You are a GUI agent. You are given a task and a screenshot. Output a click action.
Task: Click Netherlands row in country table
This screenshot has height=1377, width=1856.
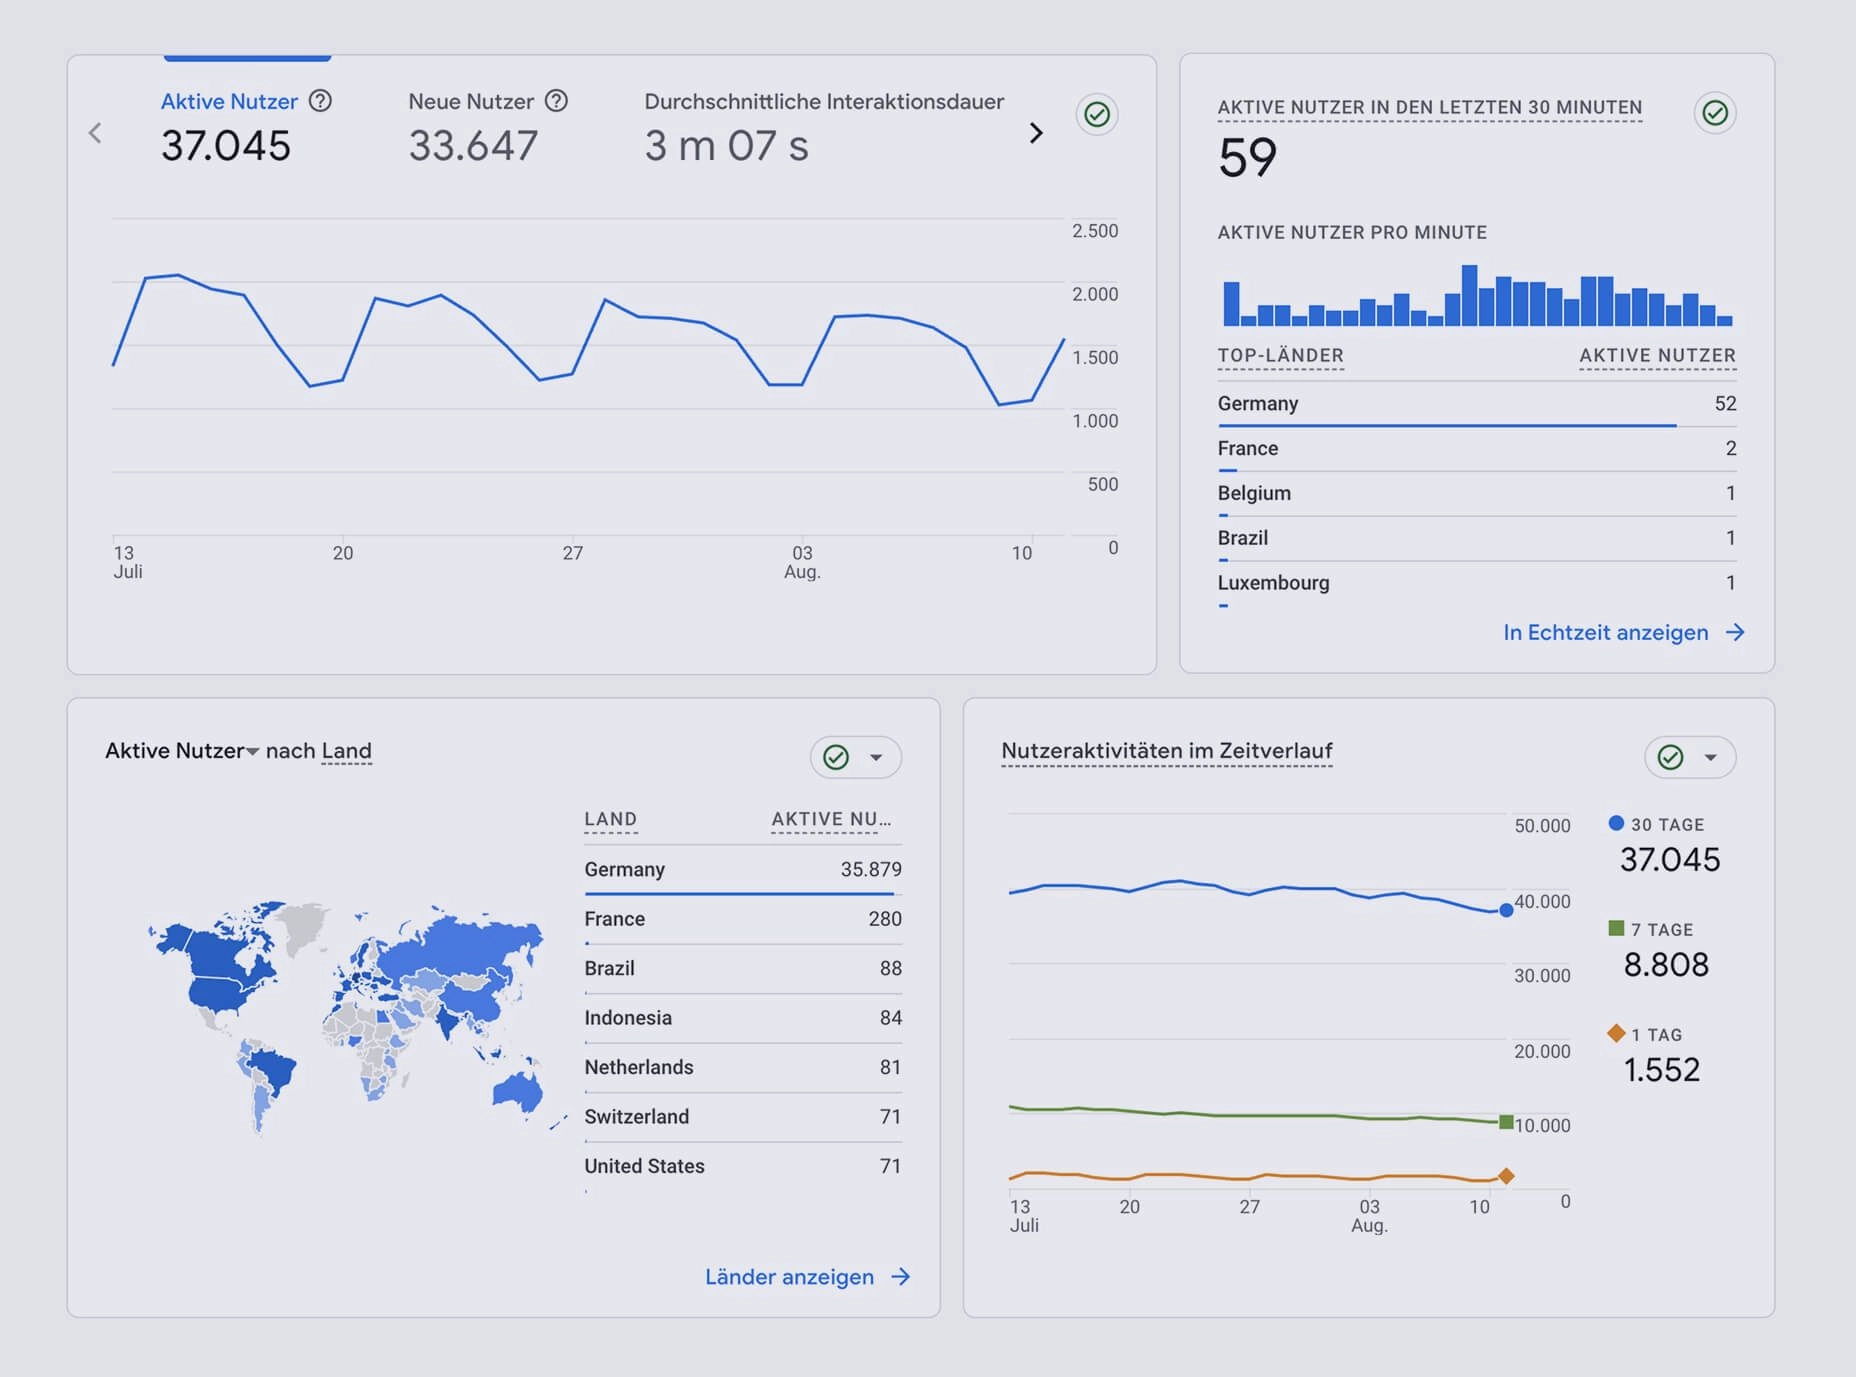click(743, 1067)
